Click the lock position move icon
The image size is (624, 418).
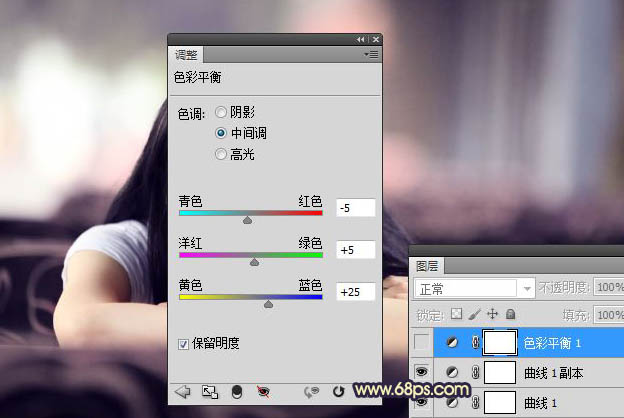point(492,314)
